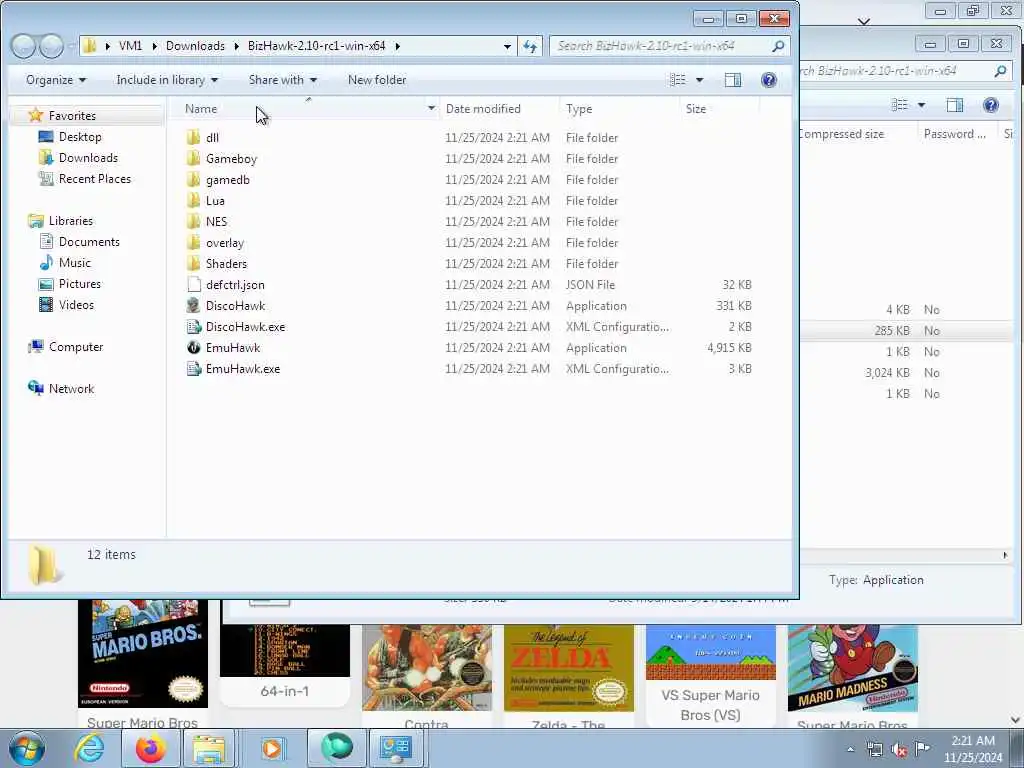Open Help in the front Explorer window
Screen dimensions: 1024x768
point(769,80)
